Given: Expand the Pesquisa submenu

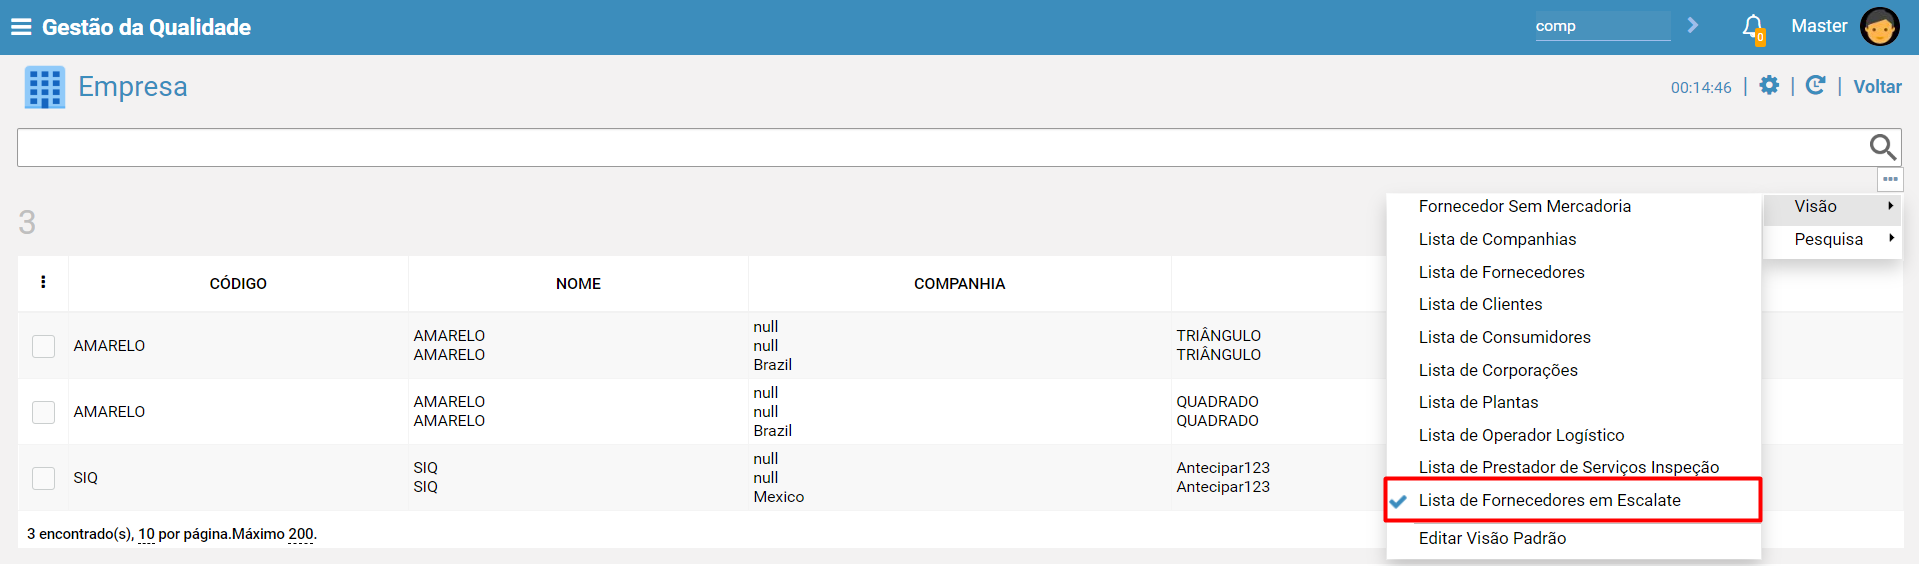Looking at the screenshot, I should coord(1832,239).
